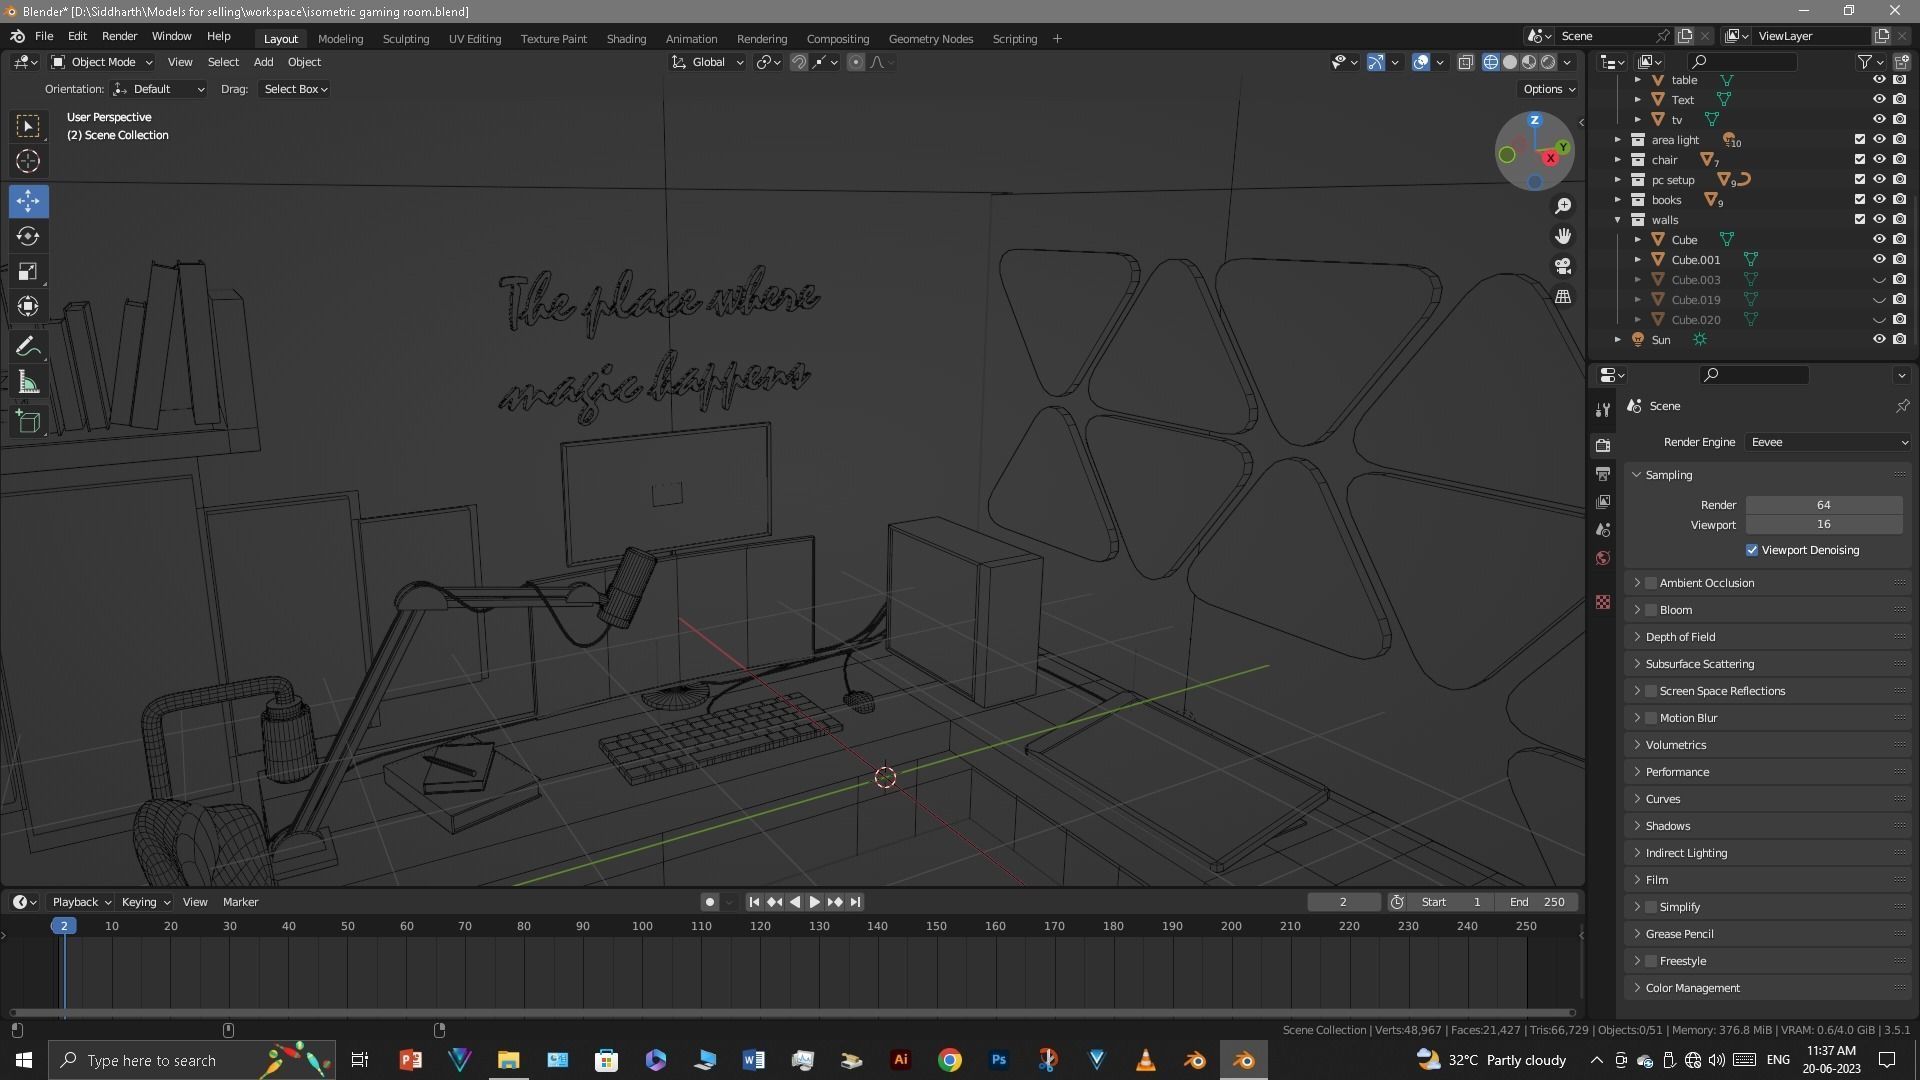Enable the Bloom checkbox
Image resolution: width=1920 pixels, height=1080 pixels.
coord(1651,610)
